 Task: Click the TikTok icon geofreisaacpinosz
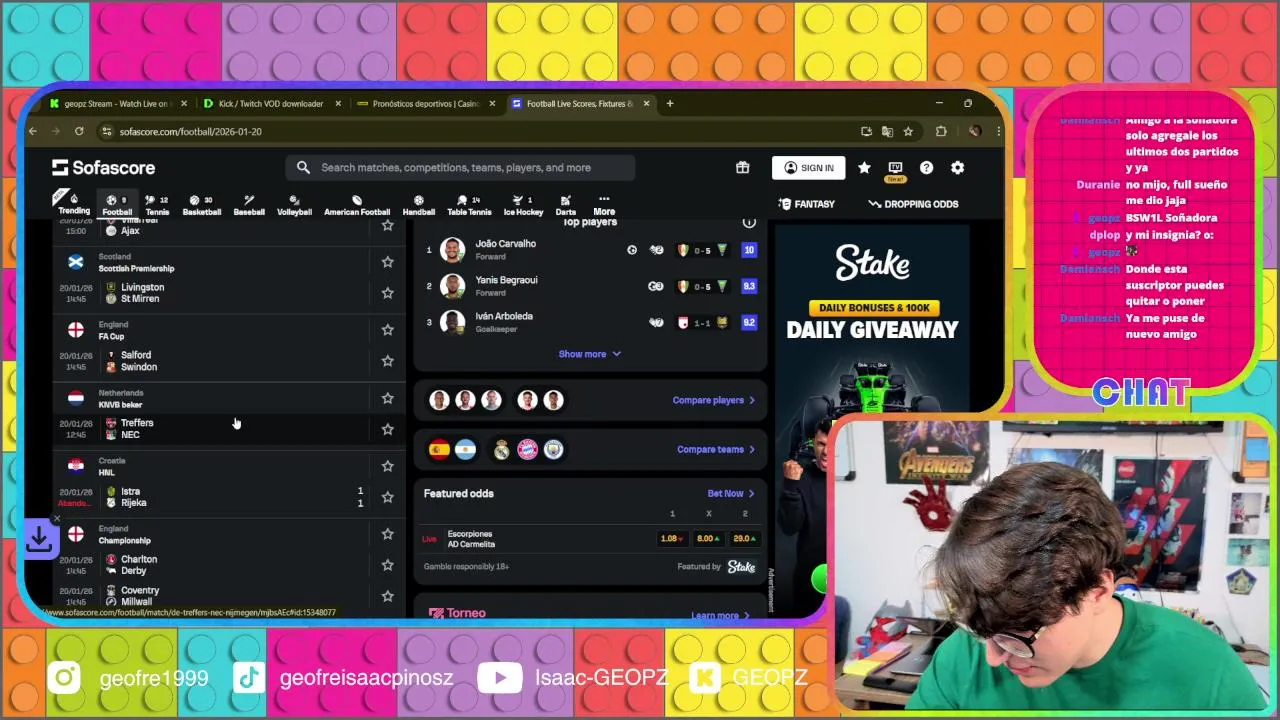[x=249, y=678]
